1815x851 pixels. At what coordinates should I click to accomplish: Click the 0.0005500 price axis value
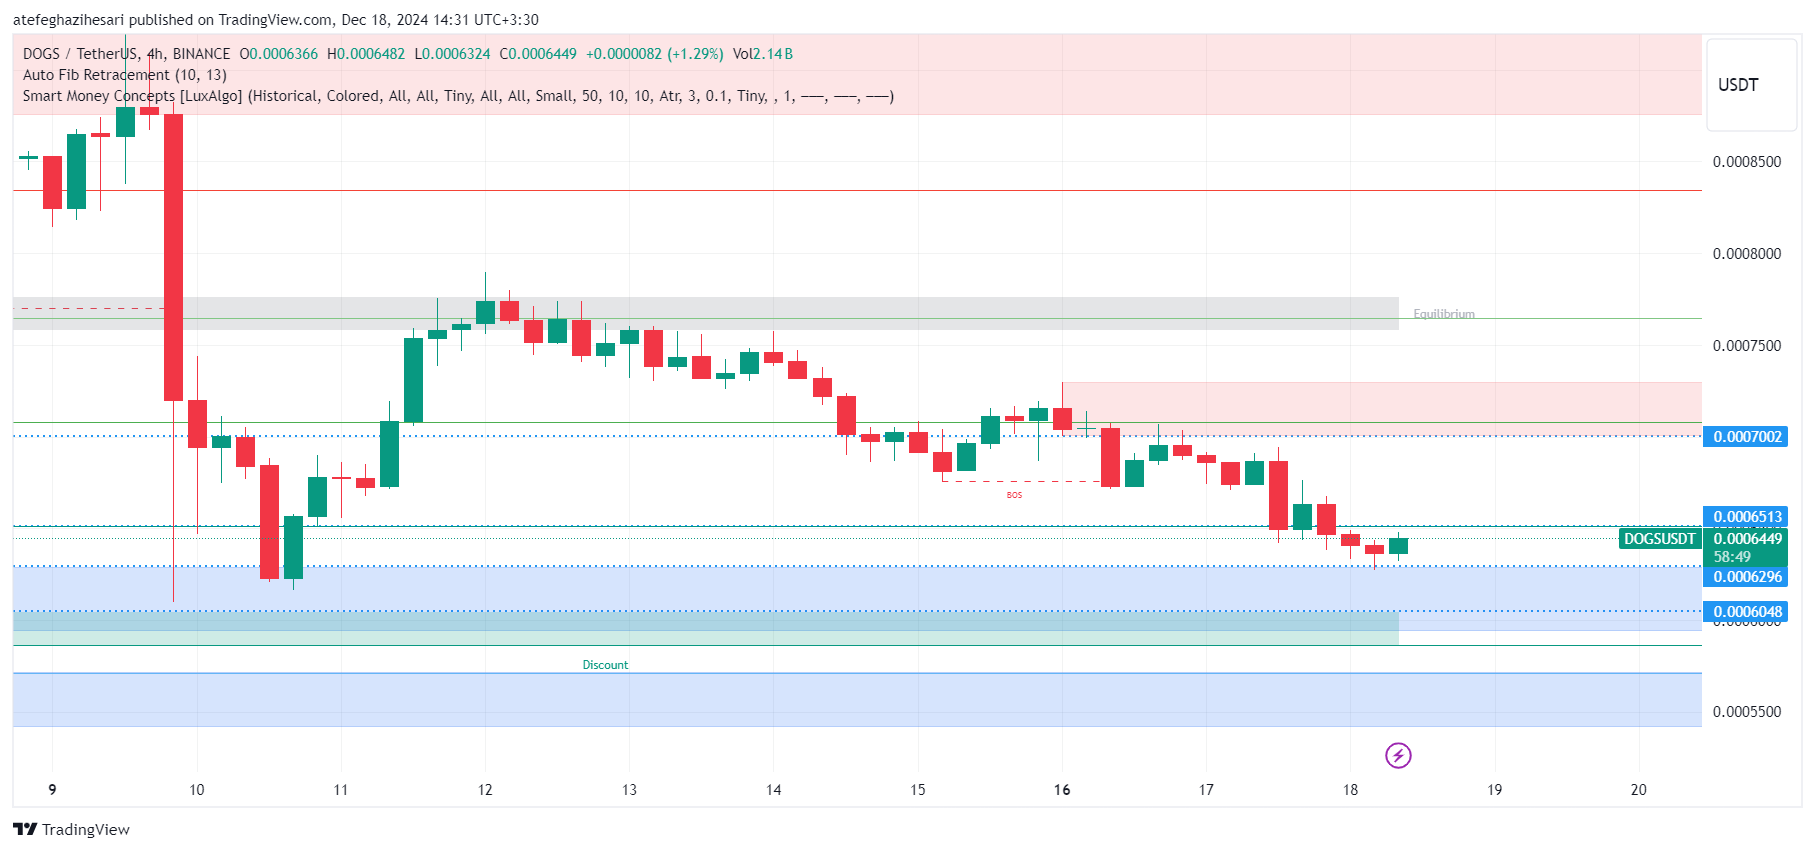(1746, 712)
